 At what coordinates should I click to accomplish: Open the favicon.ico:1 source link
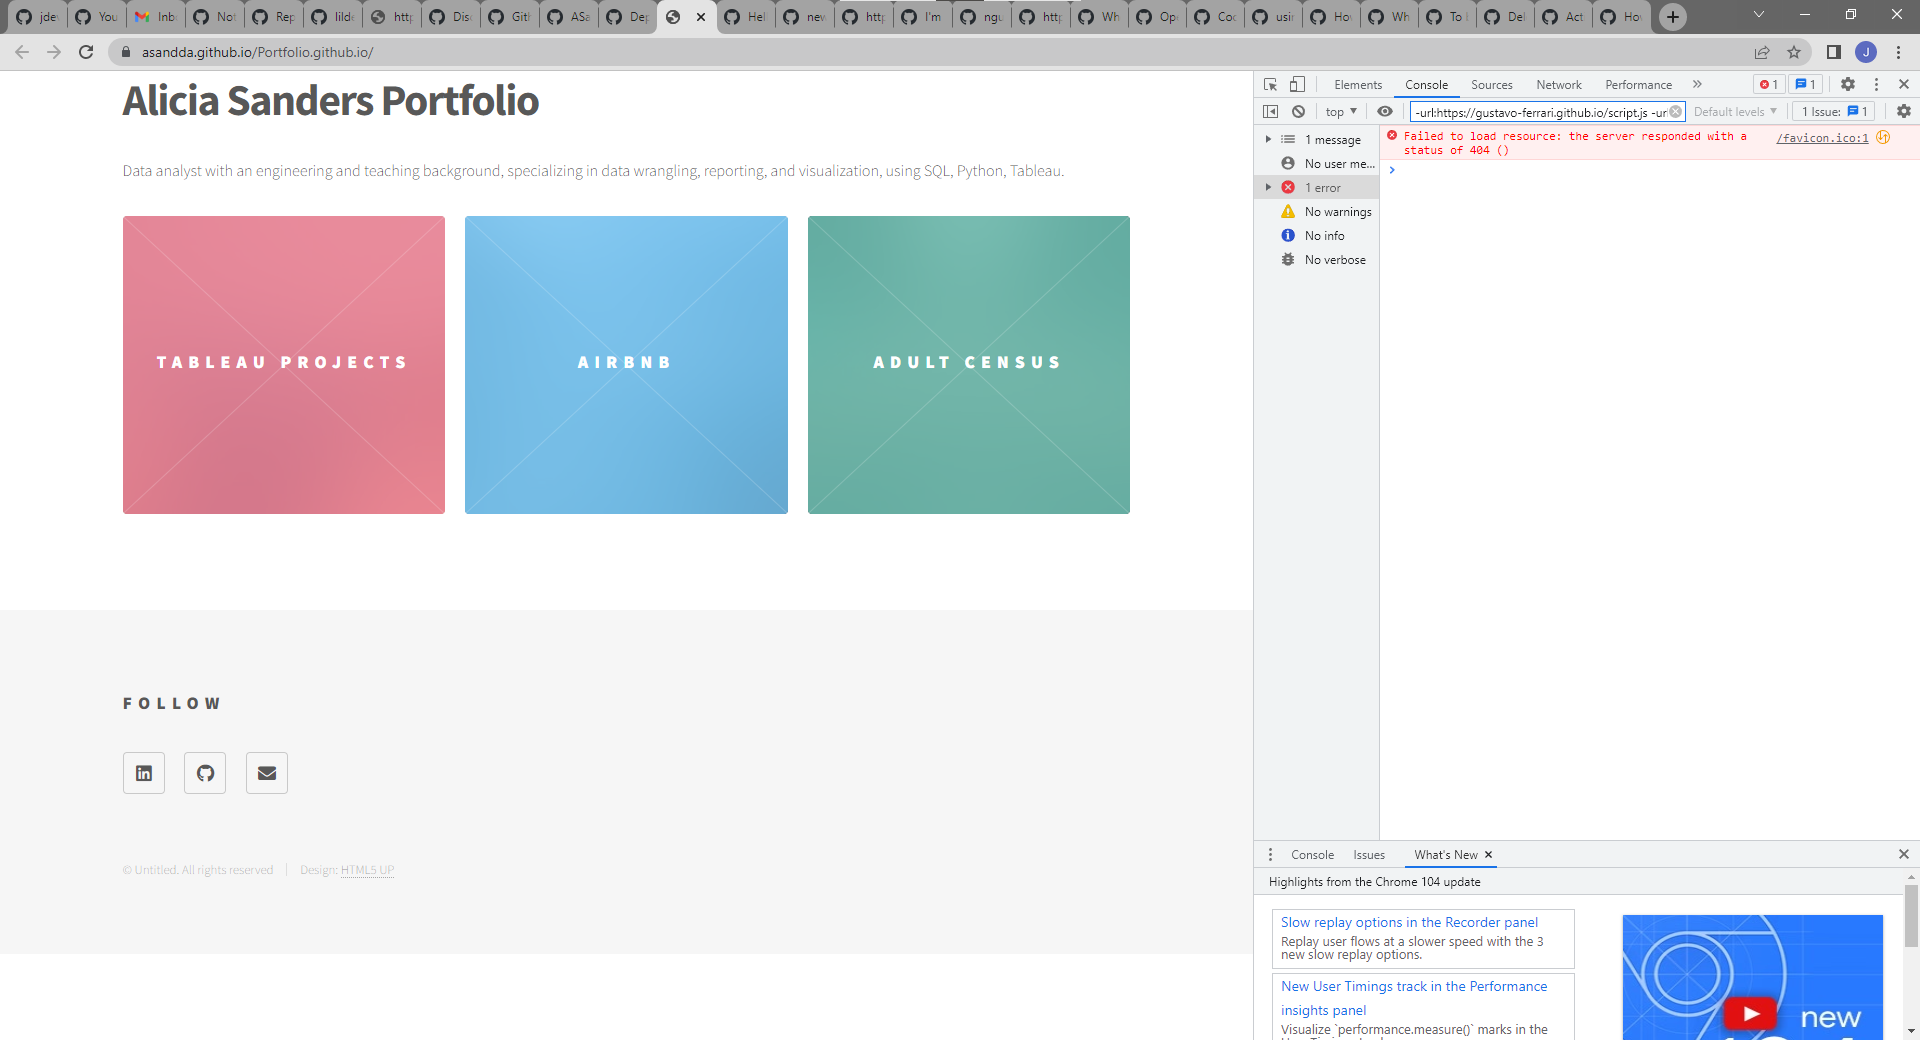coord(1822,138)
